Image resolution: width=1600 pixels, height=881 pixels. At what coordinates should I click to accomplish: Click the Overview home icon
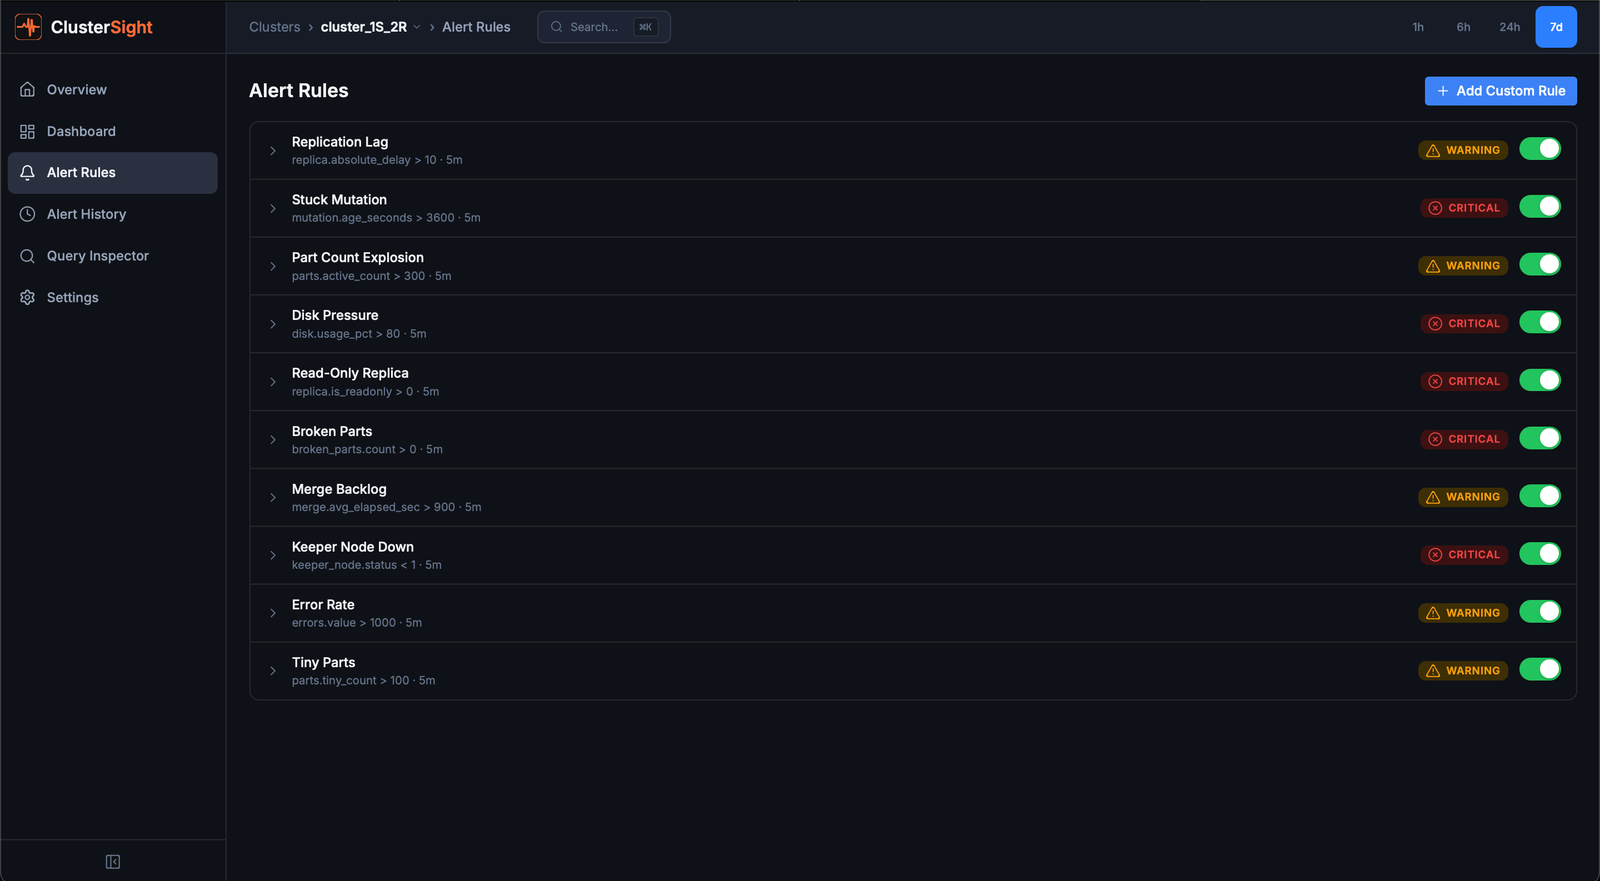click(x=28, y=90)
